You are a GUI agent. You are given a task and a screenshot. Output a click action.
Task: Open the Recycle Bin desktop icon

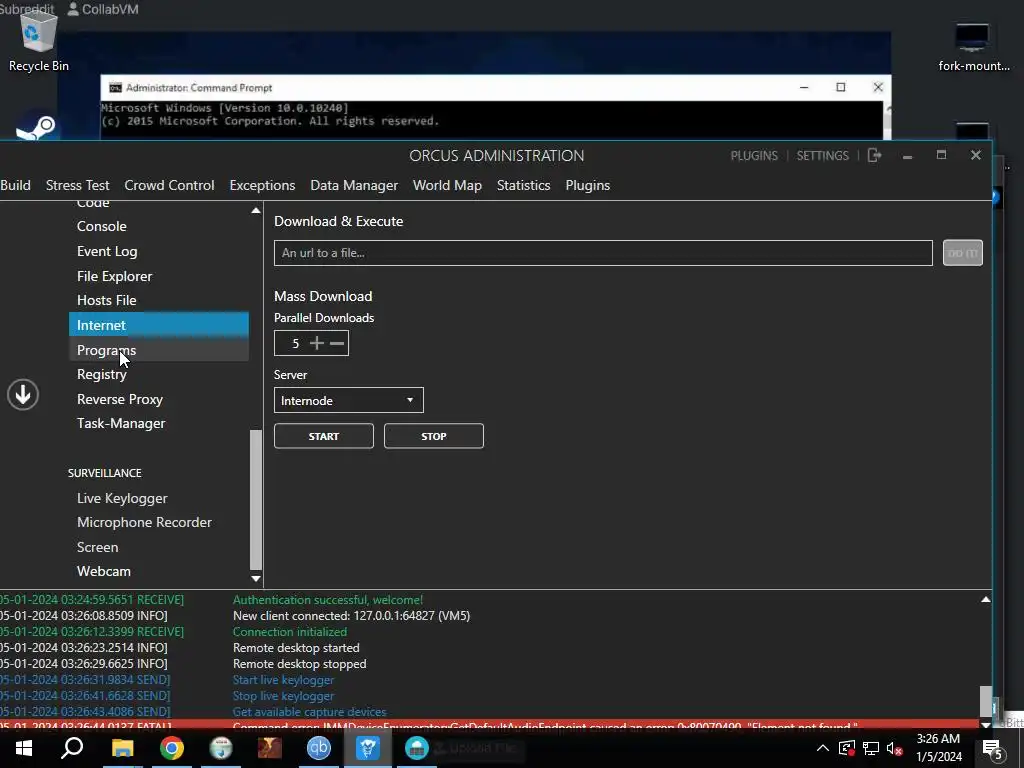(x=38, y=40)
